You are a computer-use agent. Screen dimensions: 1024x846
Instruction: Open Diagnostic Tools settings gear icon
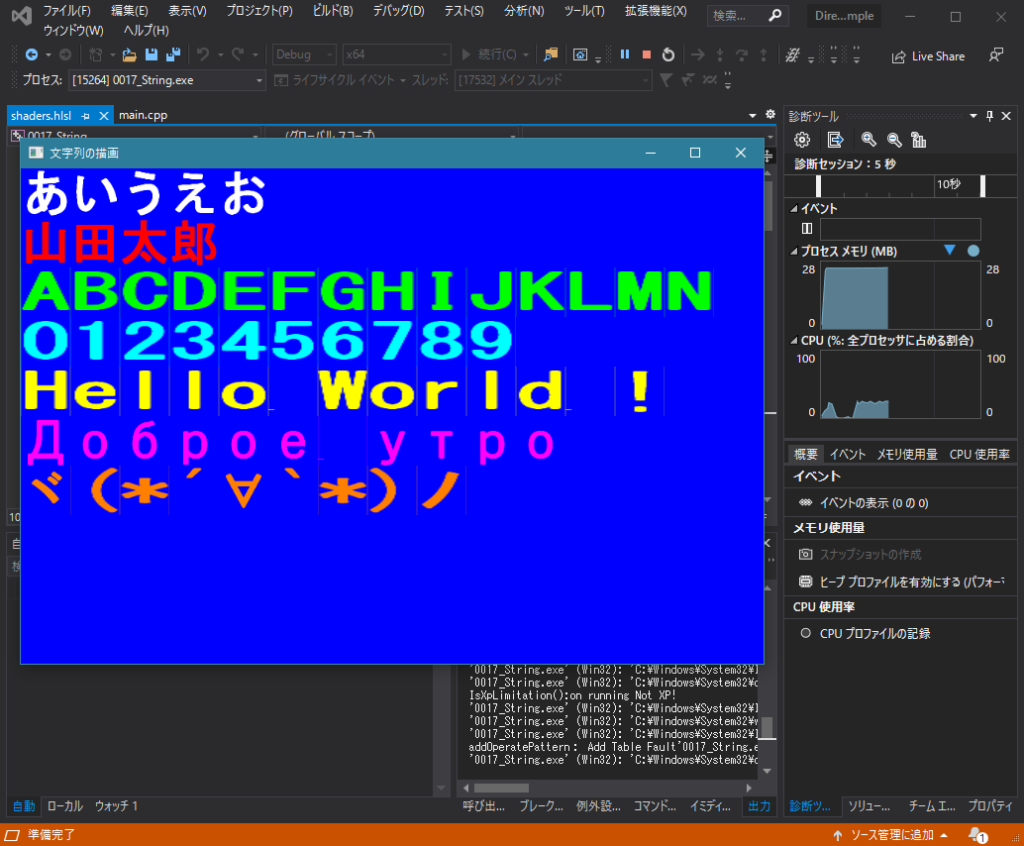tap(802, 140)
